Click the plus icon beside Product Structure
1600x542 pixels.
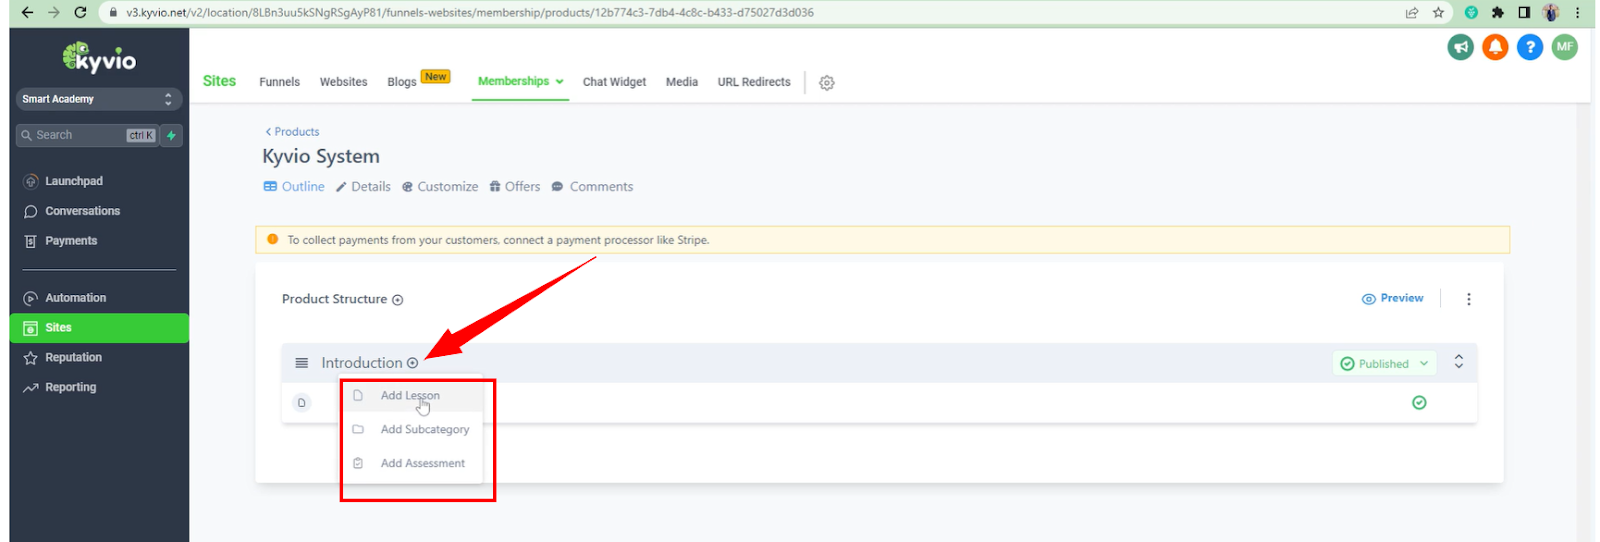click(x=397, y=300)
